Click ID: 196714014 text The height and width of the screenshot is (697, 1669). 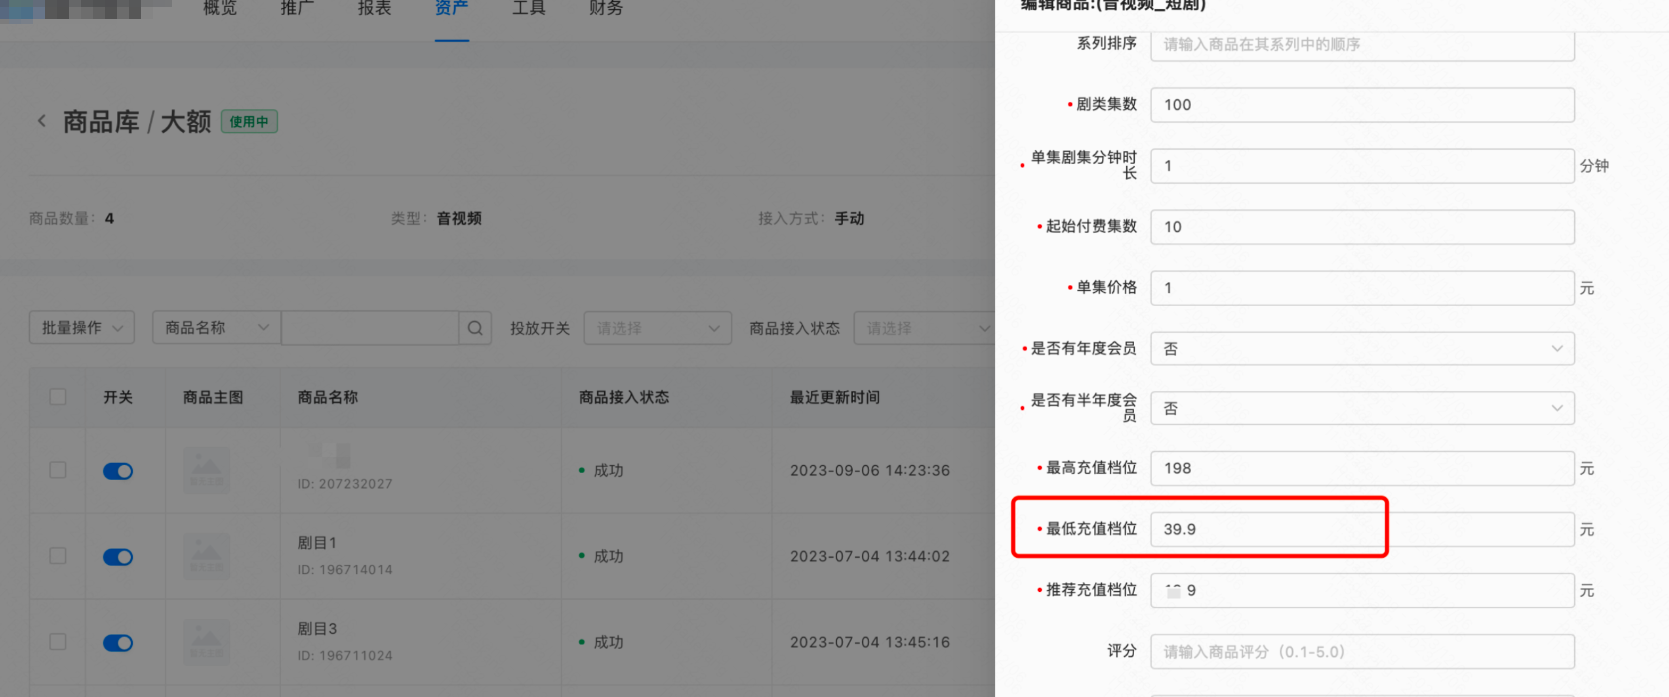click(x=345, y=570)
